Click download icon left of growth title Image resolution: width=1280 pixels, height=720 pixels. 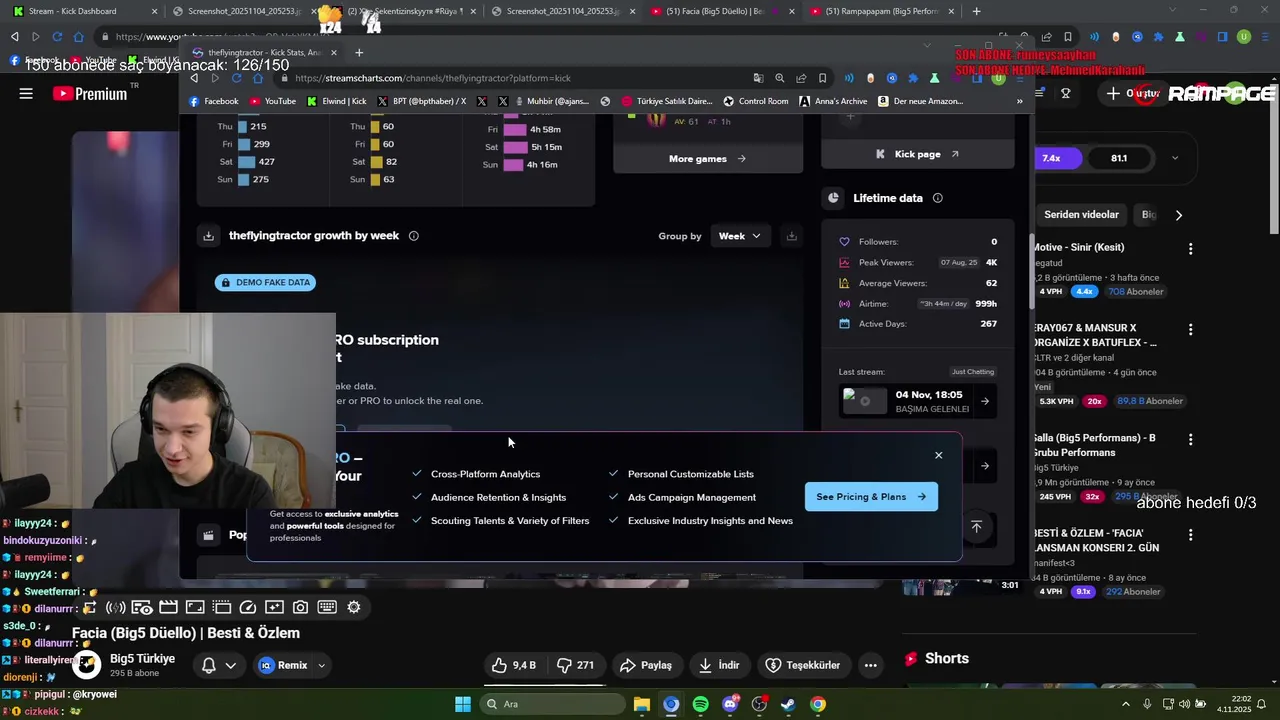pos(208,236)
